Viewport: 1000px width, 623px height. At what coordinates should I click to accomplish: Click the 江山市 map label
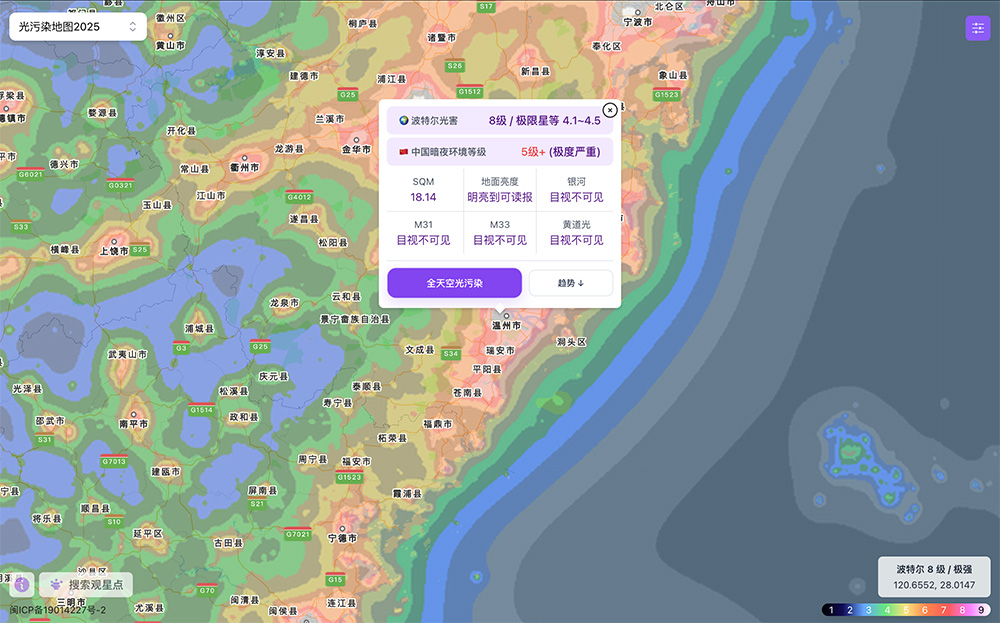pos(210,195)
